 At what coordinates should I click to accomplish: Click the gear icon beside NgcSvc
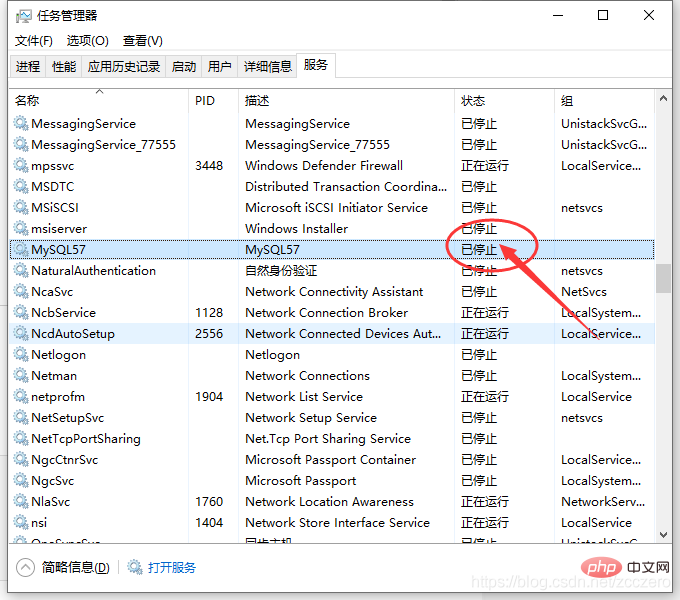coord(20,480)
